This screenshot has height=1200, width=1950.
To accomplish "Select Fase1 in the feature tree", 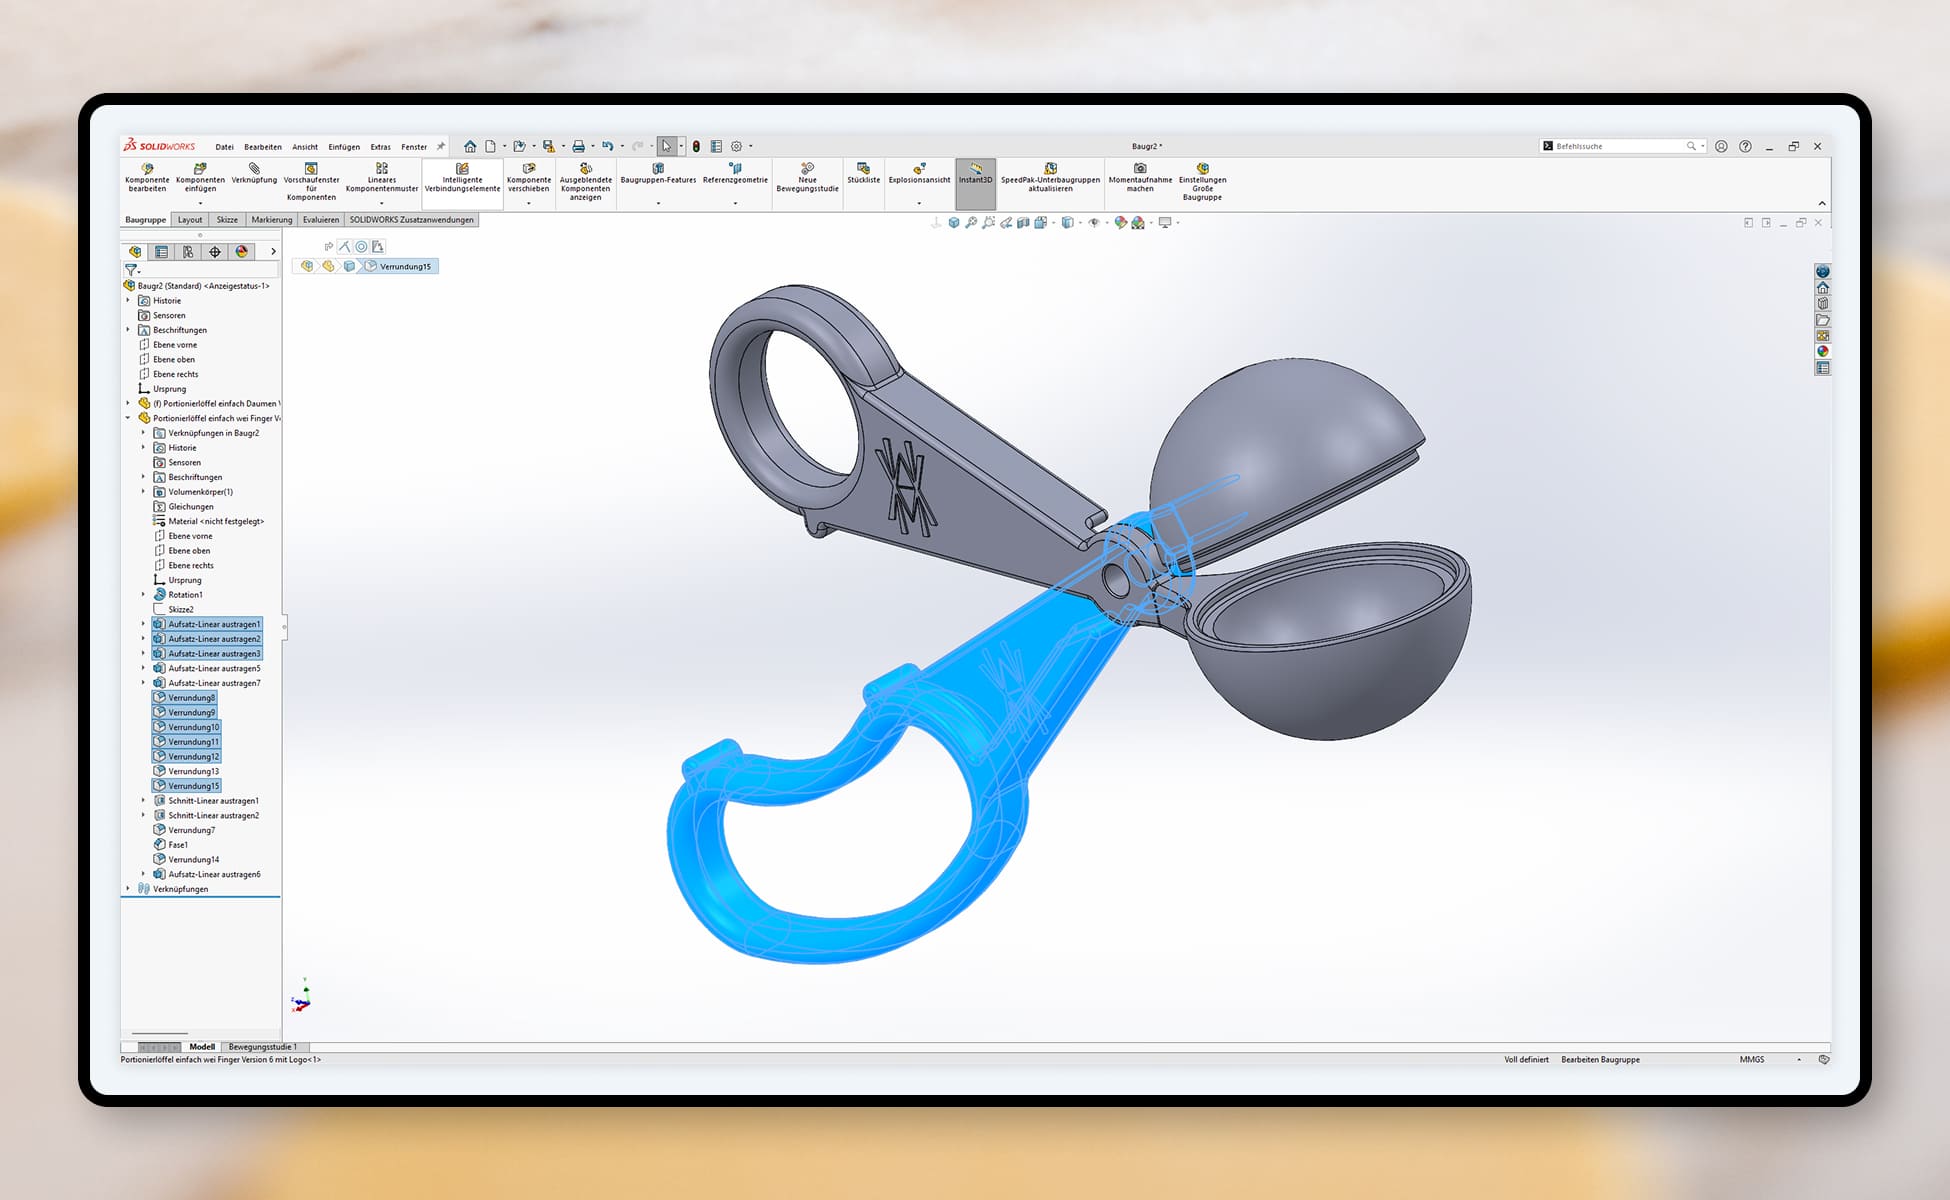I will pyautogui.click(x=171, y=845).
